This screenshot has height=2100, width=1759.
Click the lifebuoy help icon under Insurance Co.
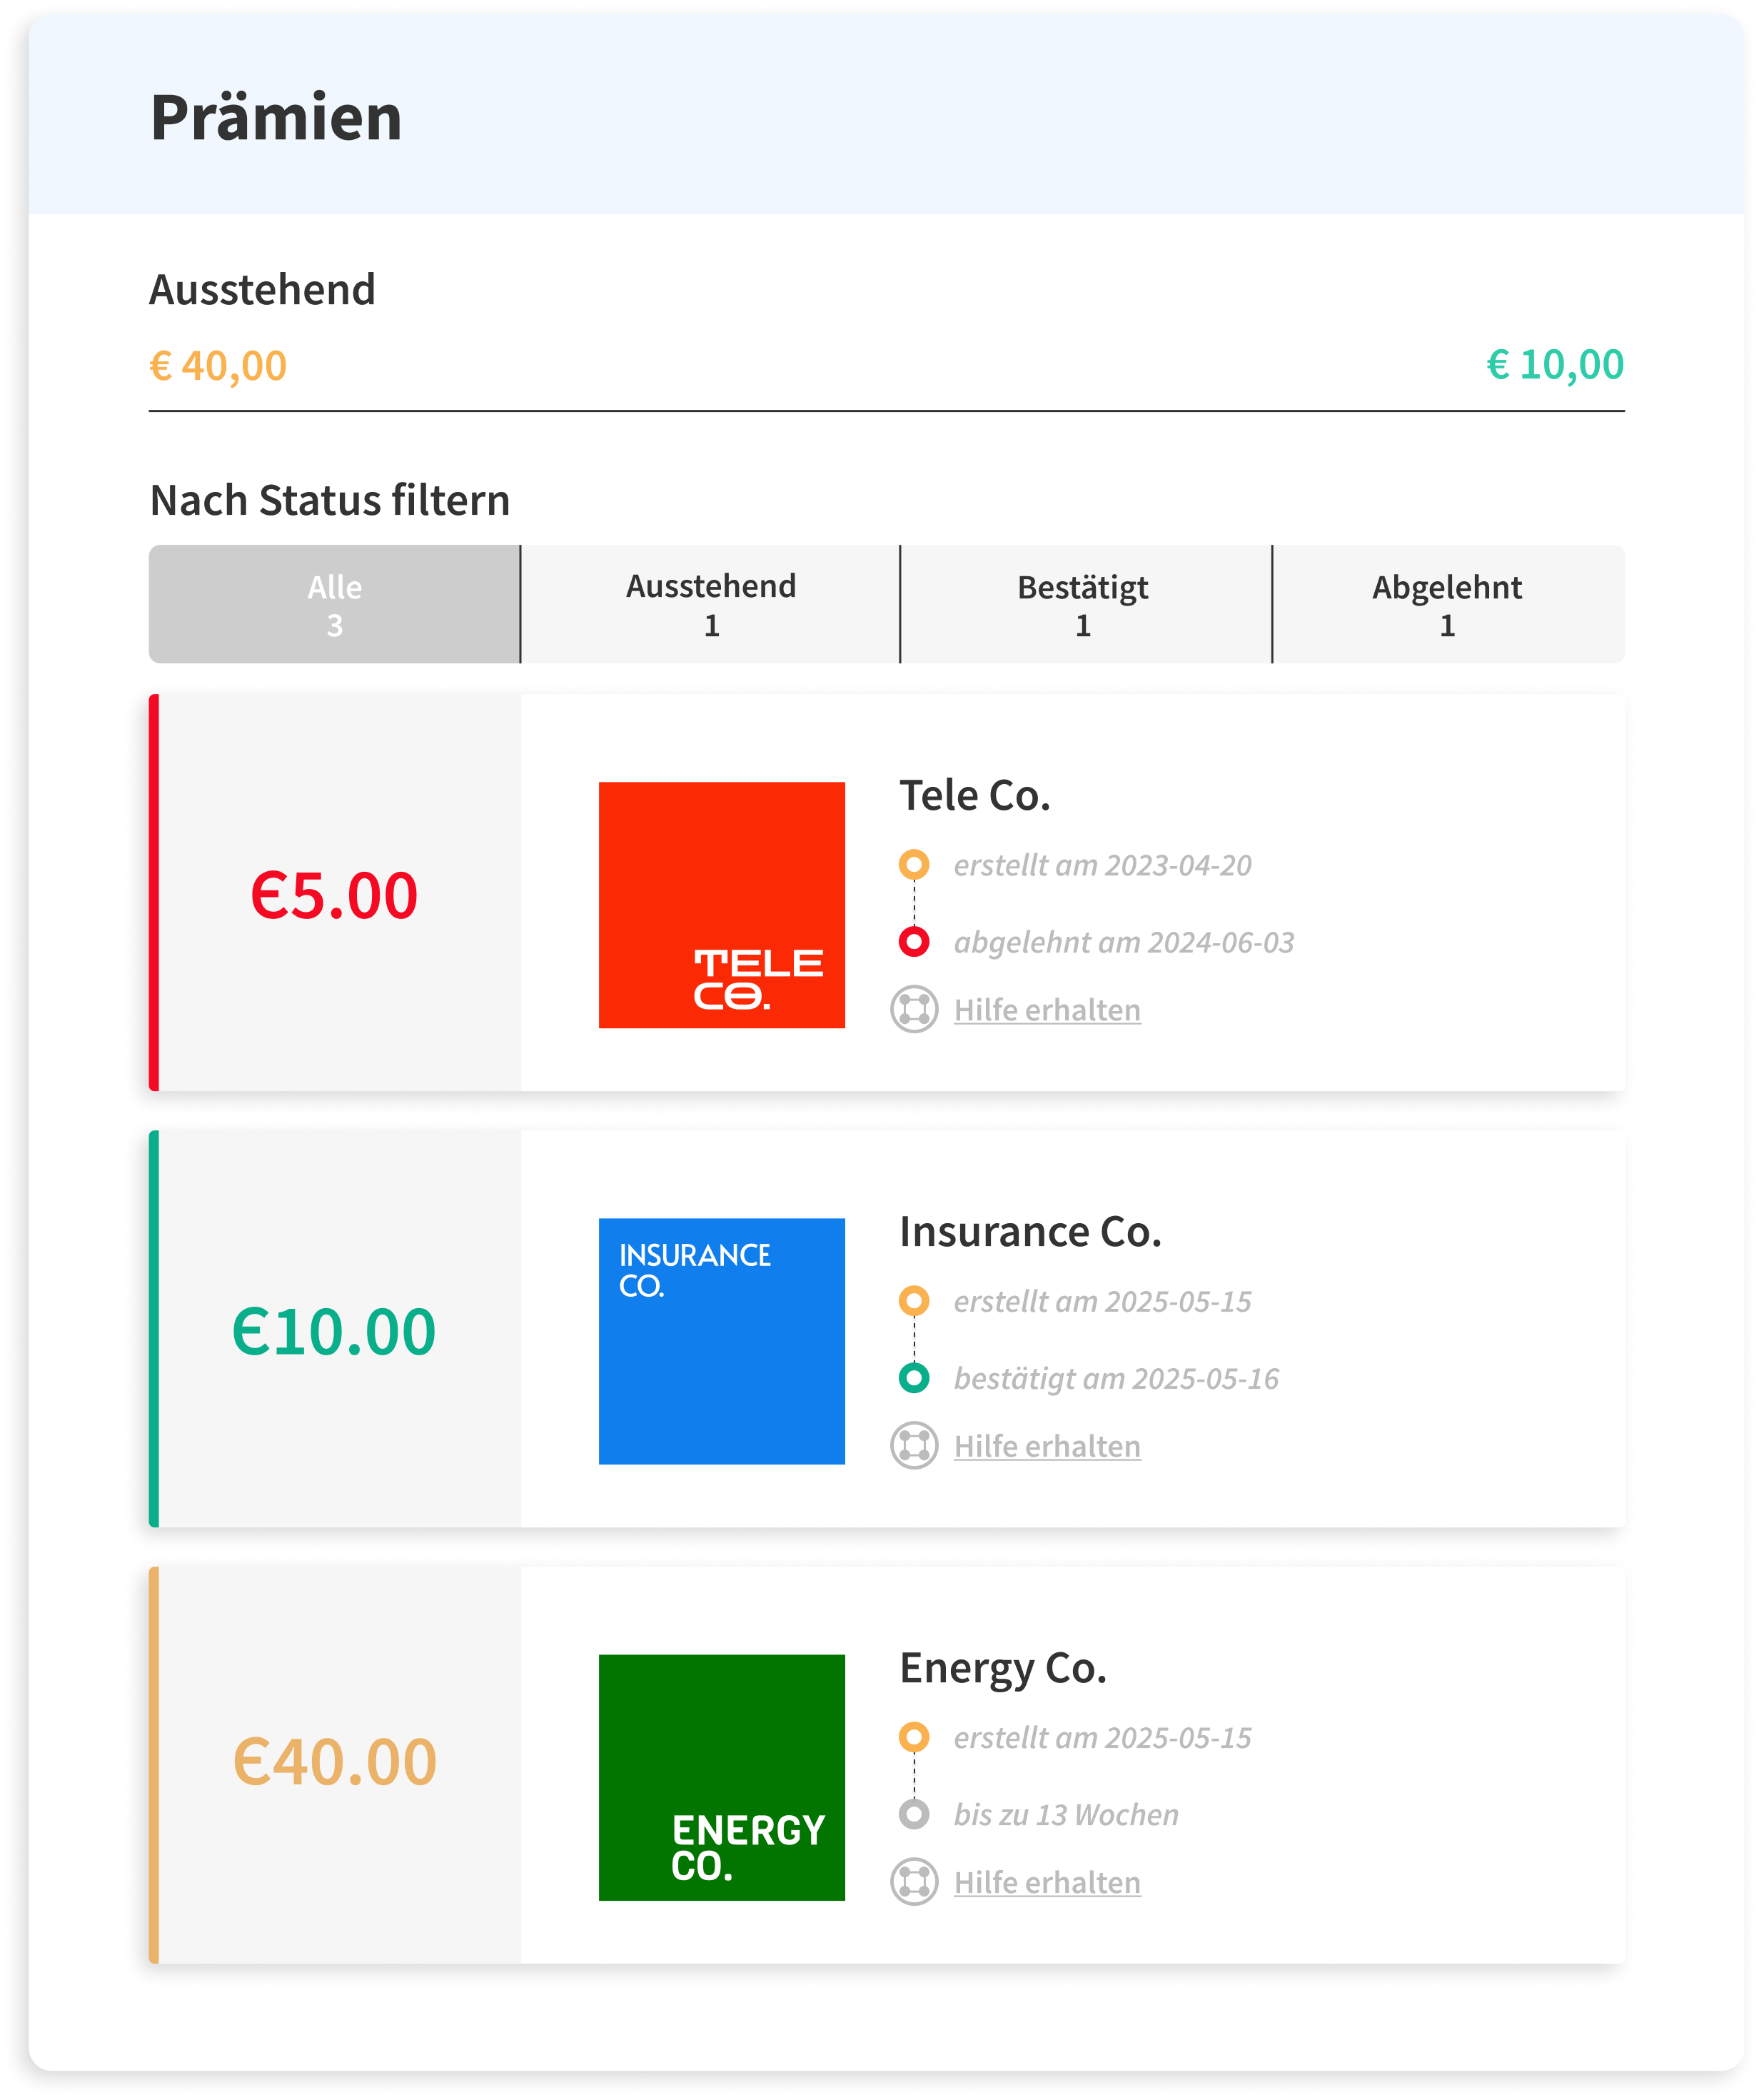(x=914, y=1445)
